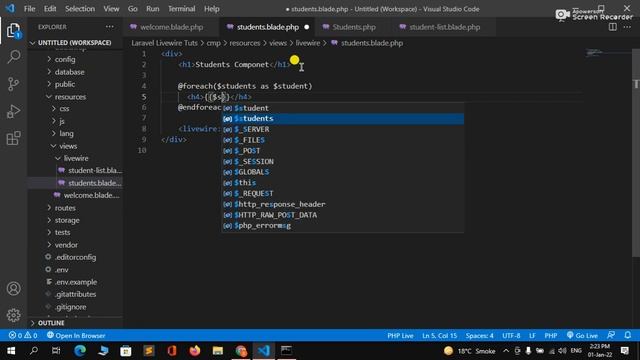
Task: Open the File menu
Action: (29, 9)
